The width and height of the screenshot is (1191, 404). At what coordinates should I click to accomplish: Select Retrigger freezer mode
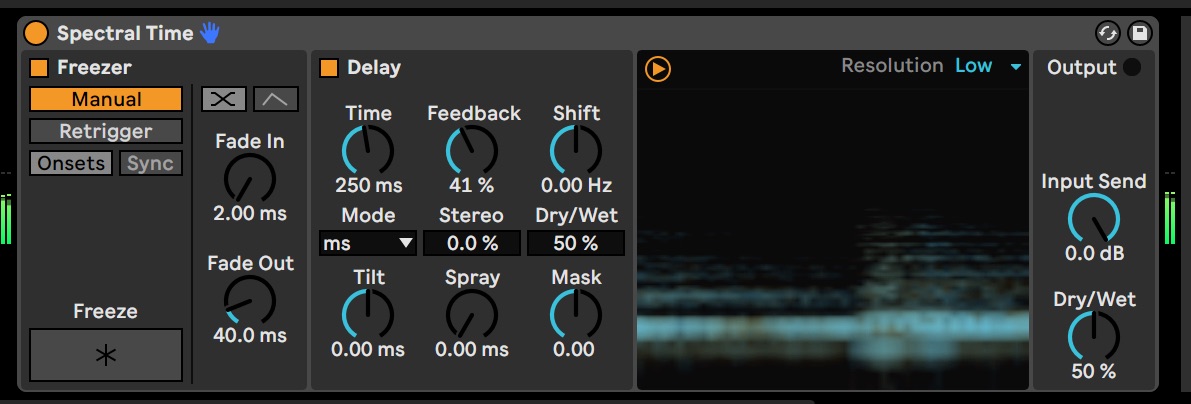tap(106, 131)
